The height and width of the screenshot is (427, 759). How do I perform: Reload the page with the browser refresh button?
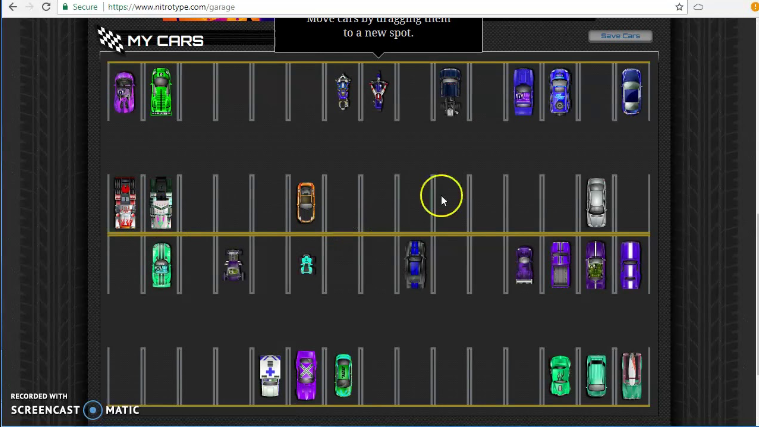[46, 7]
